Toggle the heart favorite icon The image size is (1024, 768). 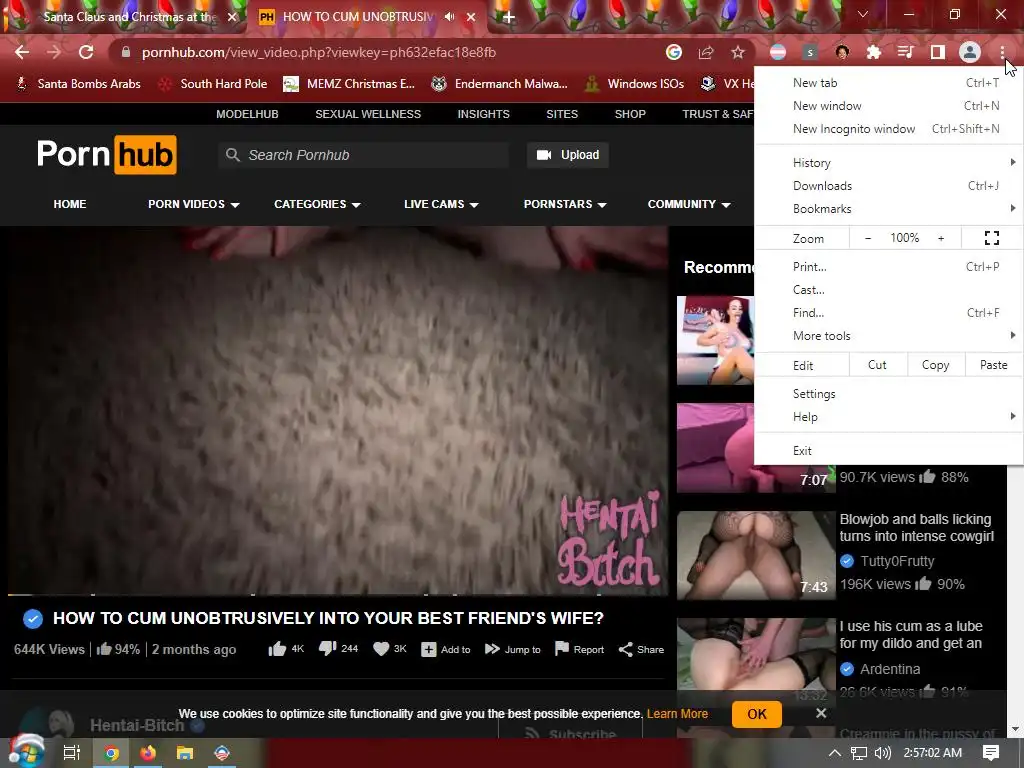[x=381, y=648]
